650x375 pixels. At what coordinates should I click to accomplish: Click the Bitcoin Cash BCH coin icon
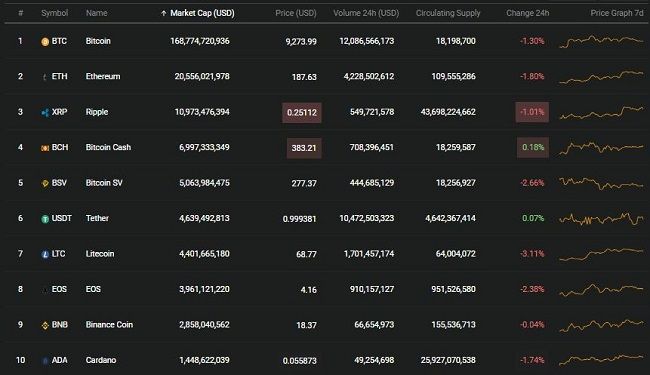[x=45, y=148]
